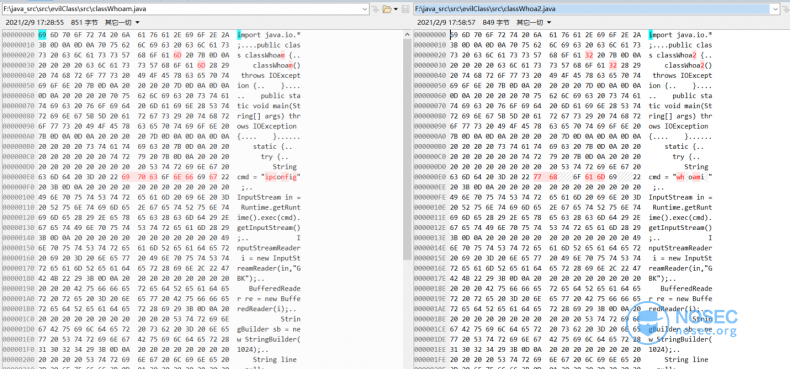790x369 pixels.
Task: Click the save floppy disk icon
Action: pos(405,9)
